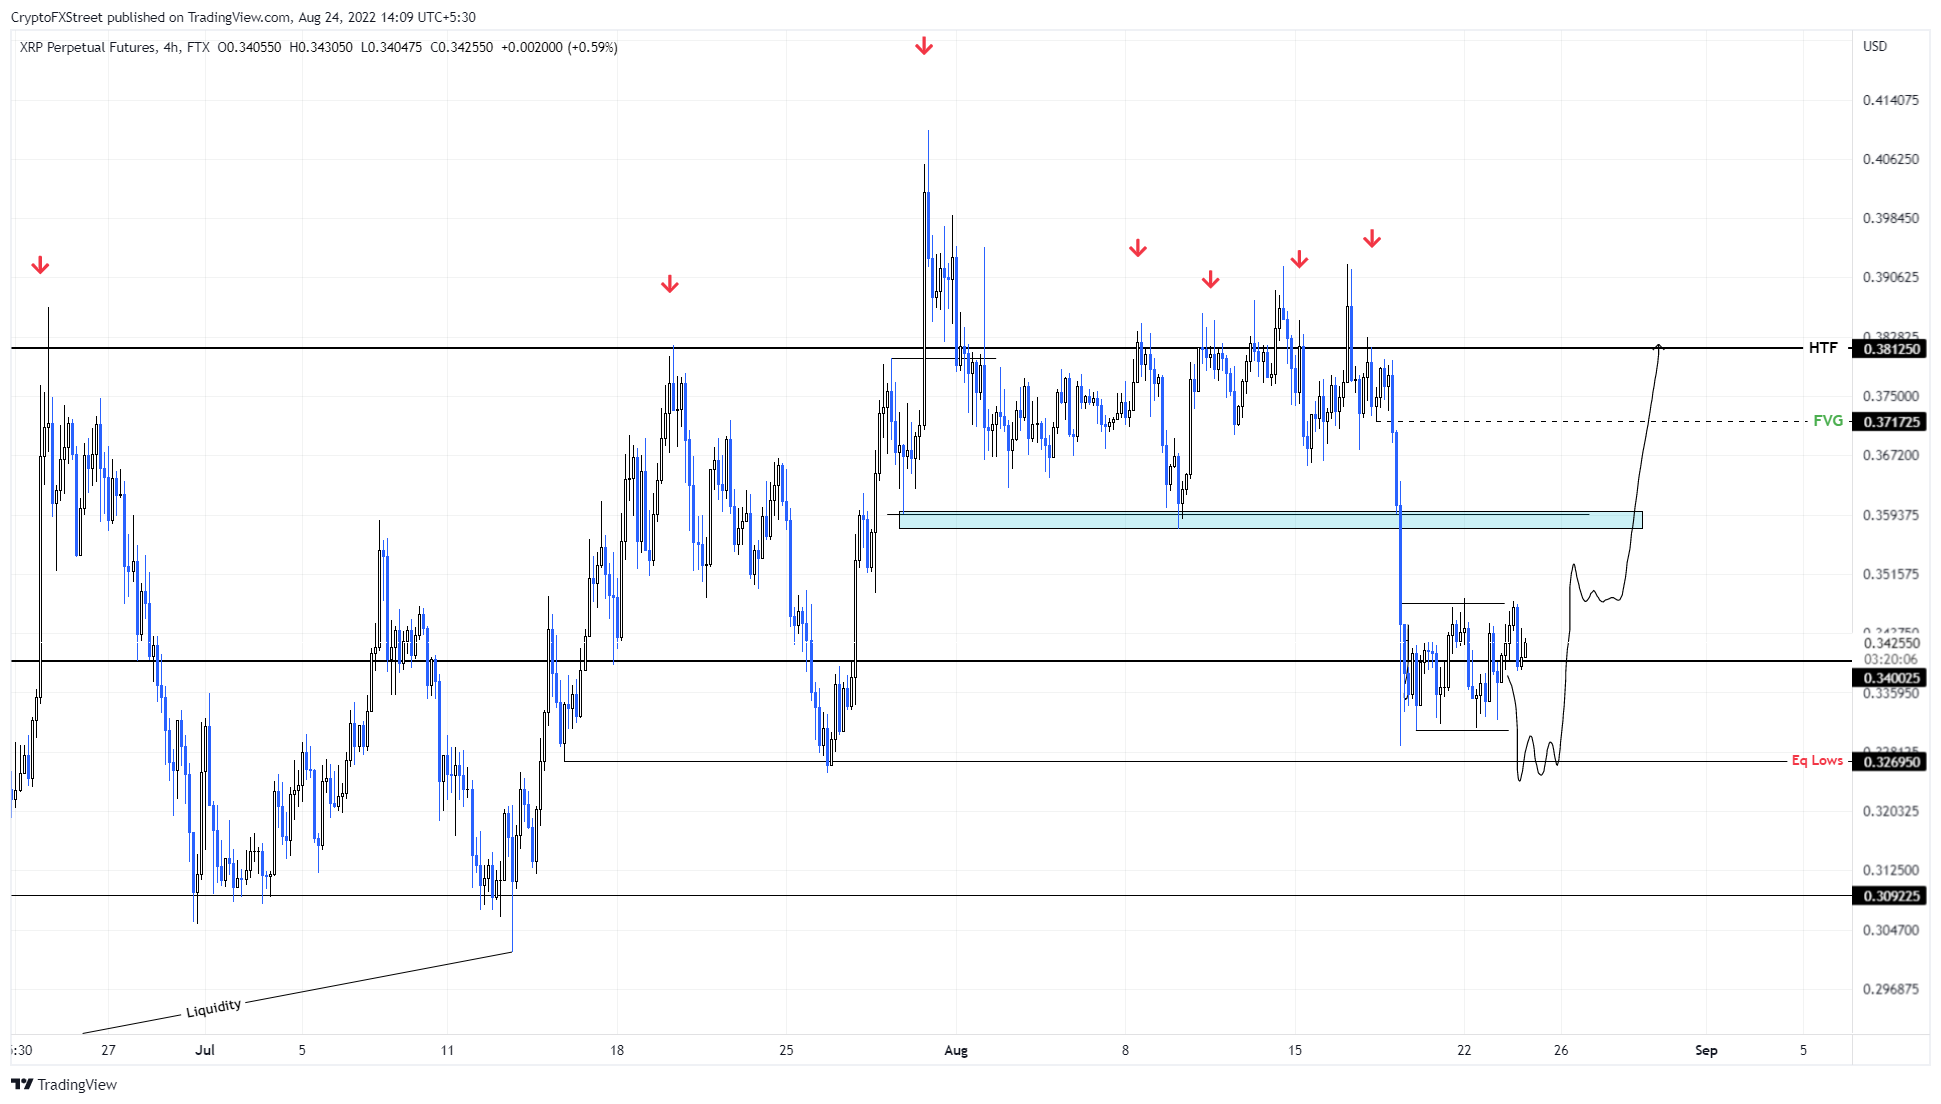Click the 0.326950 price tag
This screenshot has height=1104, width=1941.
1889,762
